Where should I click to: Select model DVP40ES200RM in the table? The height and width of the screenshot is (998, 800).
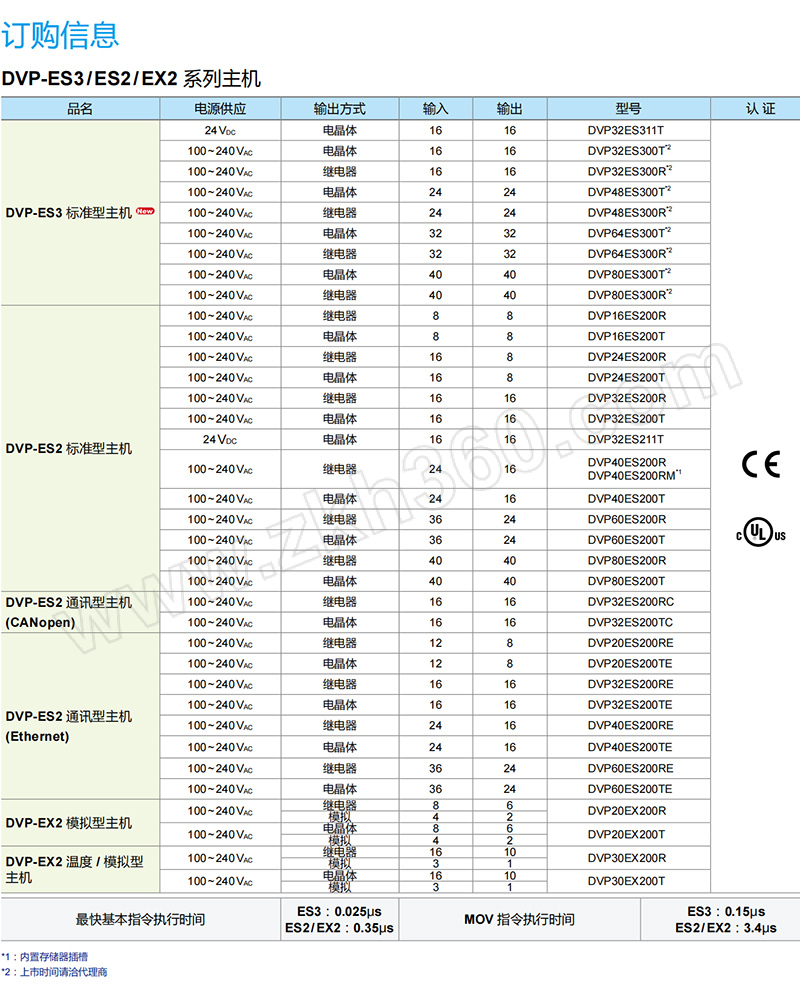click(x=631, y=475)
